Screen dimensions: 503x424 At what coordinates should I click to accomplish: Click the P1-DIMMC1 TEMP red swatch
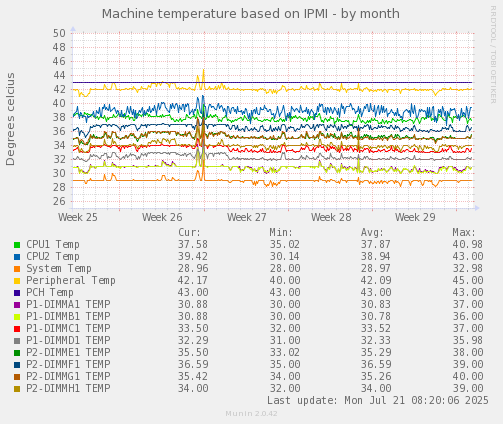tap(17, 329)
